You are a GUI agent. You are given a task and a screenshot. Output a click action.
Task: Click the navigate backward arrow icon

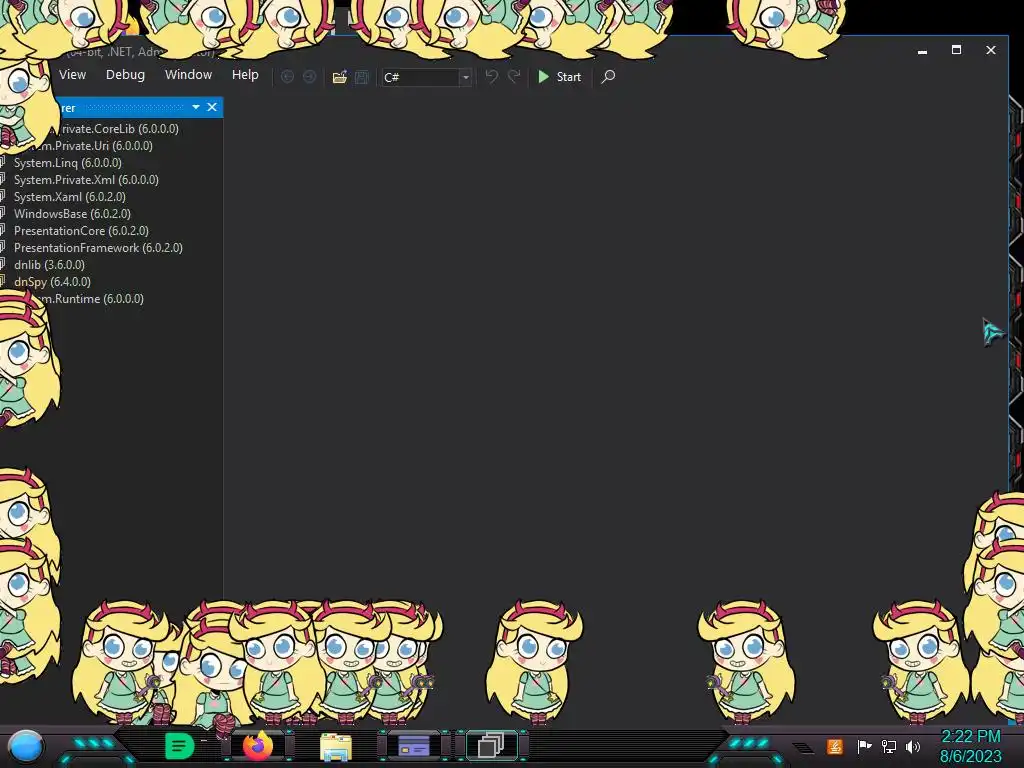287,77
